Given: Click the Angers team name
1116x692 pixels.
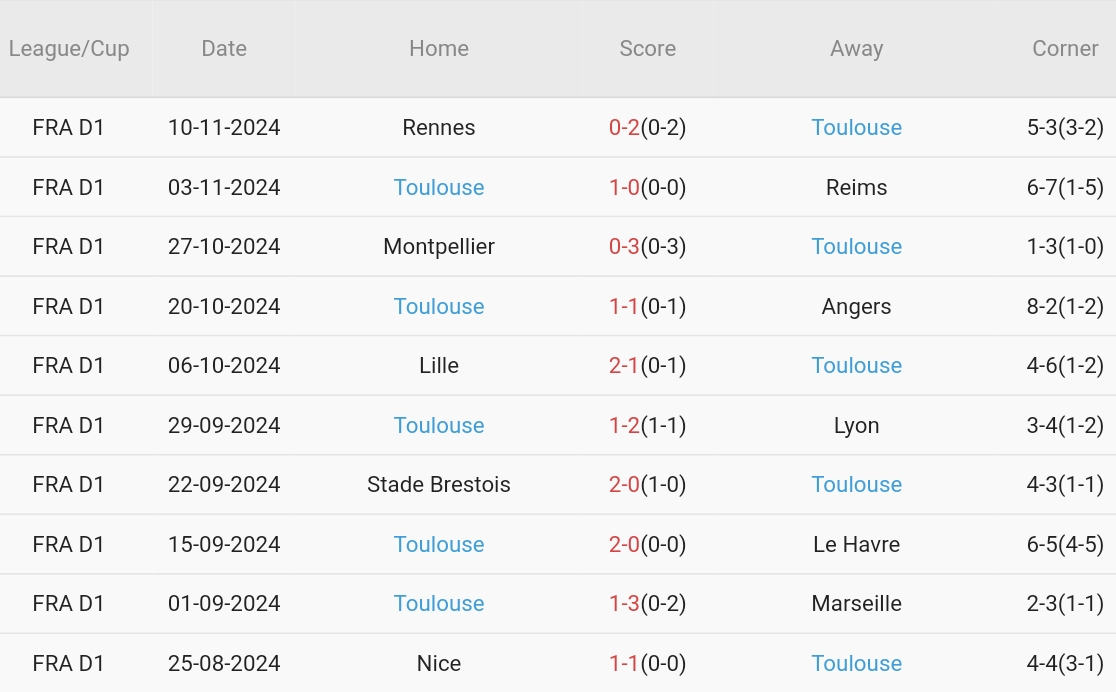Looking at the screenshot, I should click(x=856, y=306).
